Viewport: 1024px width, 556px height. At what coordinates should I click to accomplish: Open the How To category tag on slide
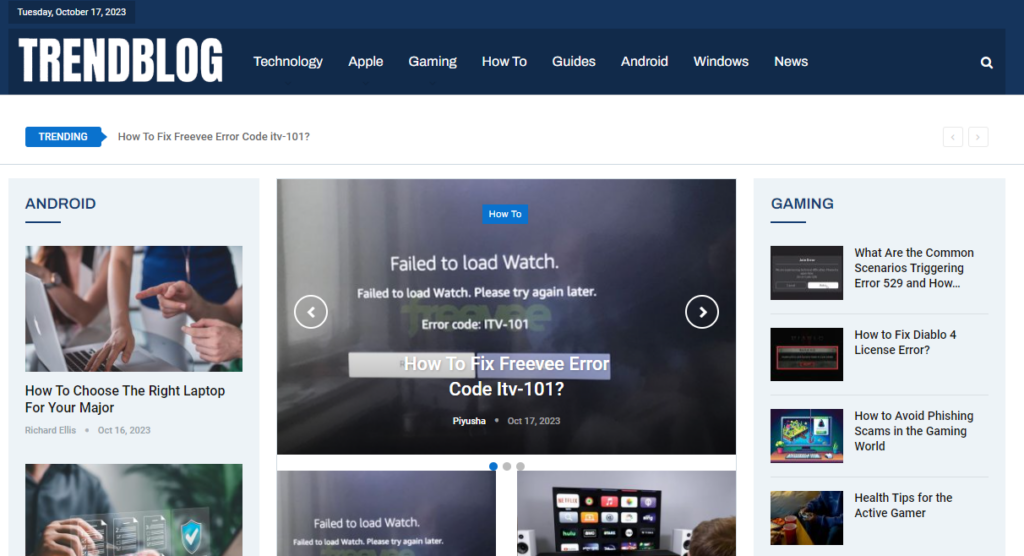click(x=505, y=214)
